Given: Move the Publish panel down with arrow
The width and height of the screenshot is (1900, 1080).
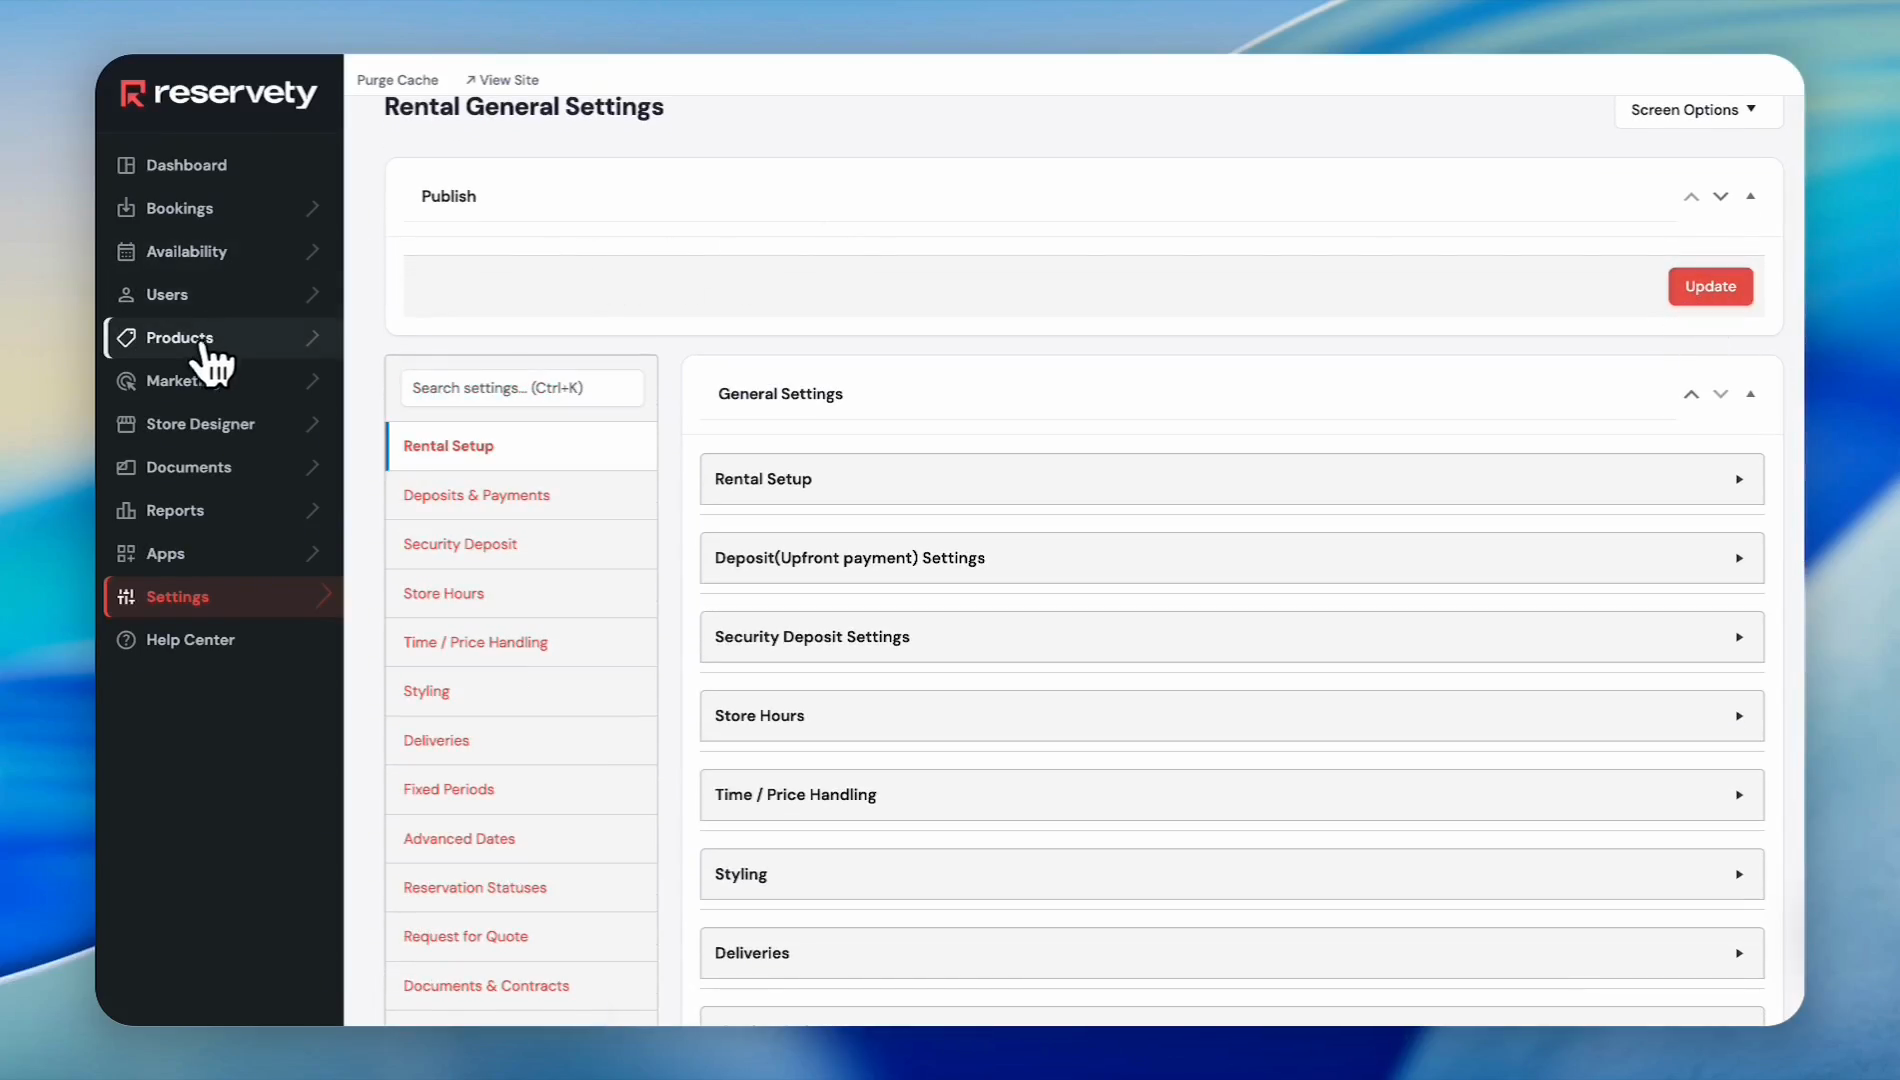Looking at the screenshot, I should [x=1720, y=196].
